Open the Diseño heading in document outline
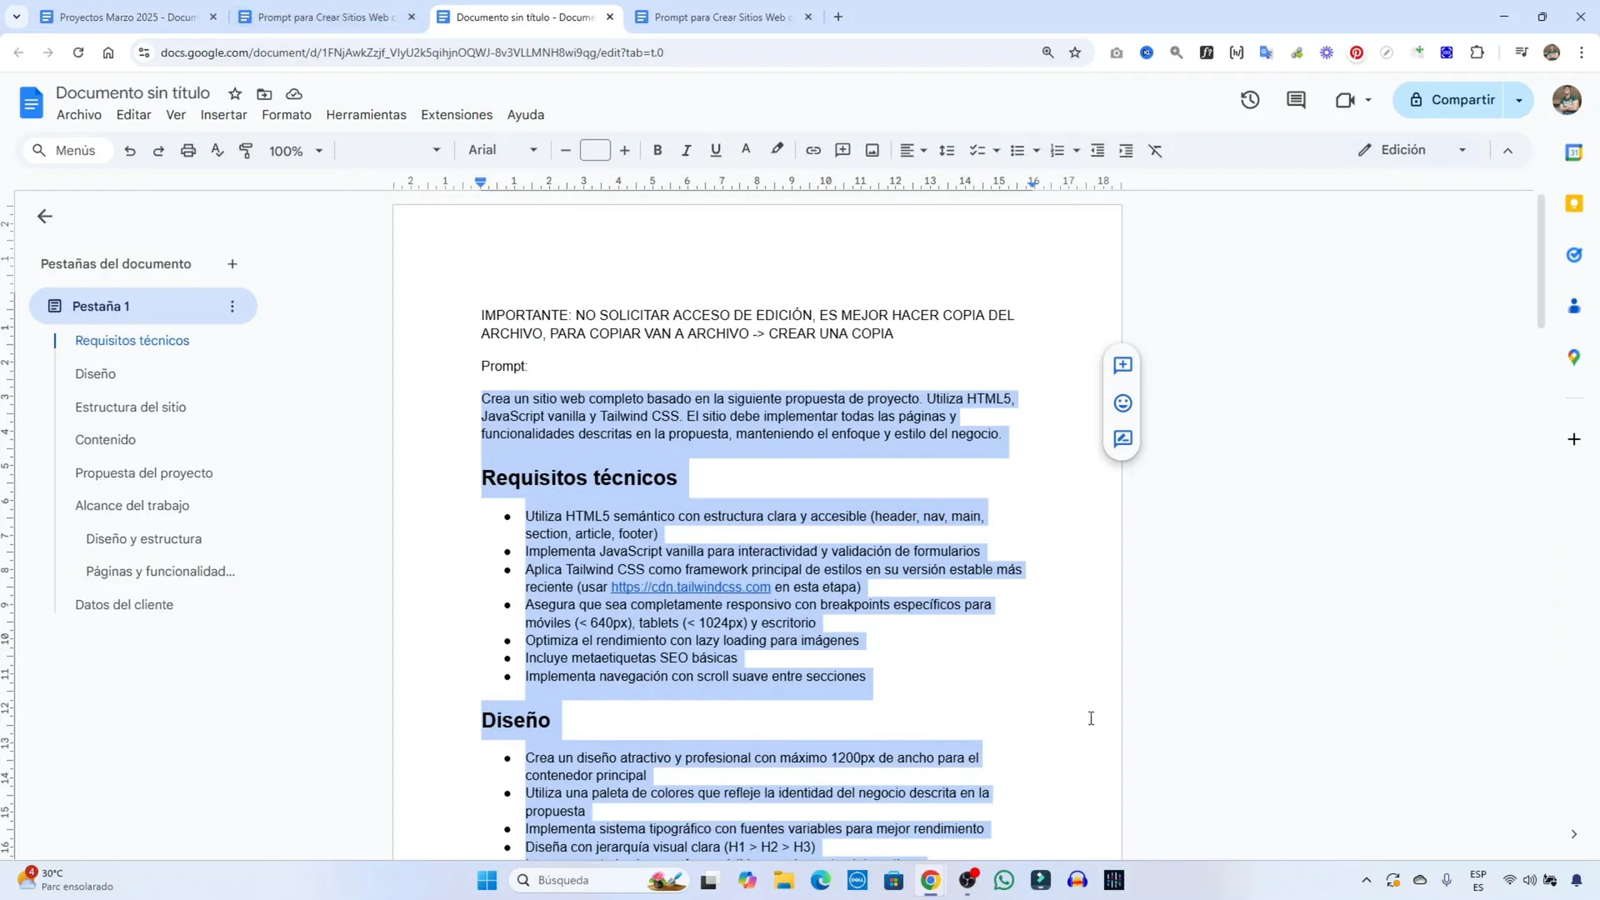The image size is (1600, 900). tap(97, 373)
